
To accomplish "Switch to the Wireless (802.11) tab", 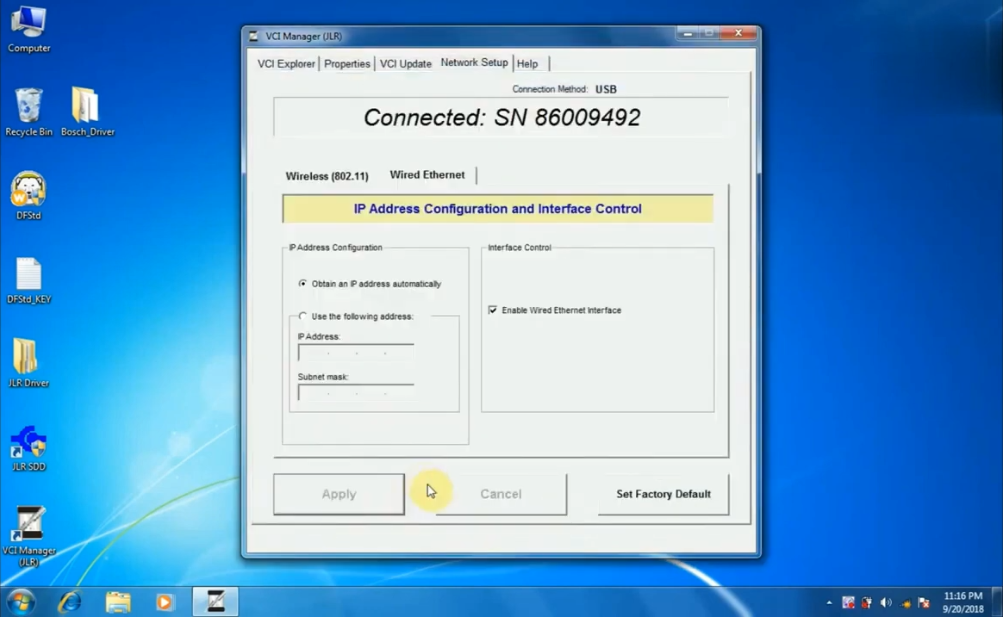I will pos(327,176).
